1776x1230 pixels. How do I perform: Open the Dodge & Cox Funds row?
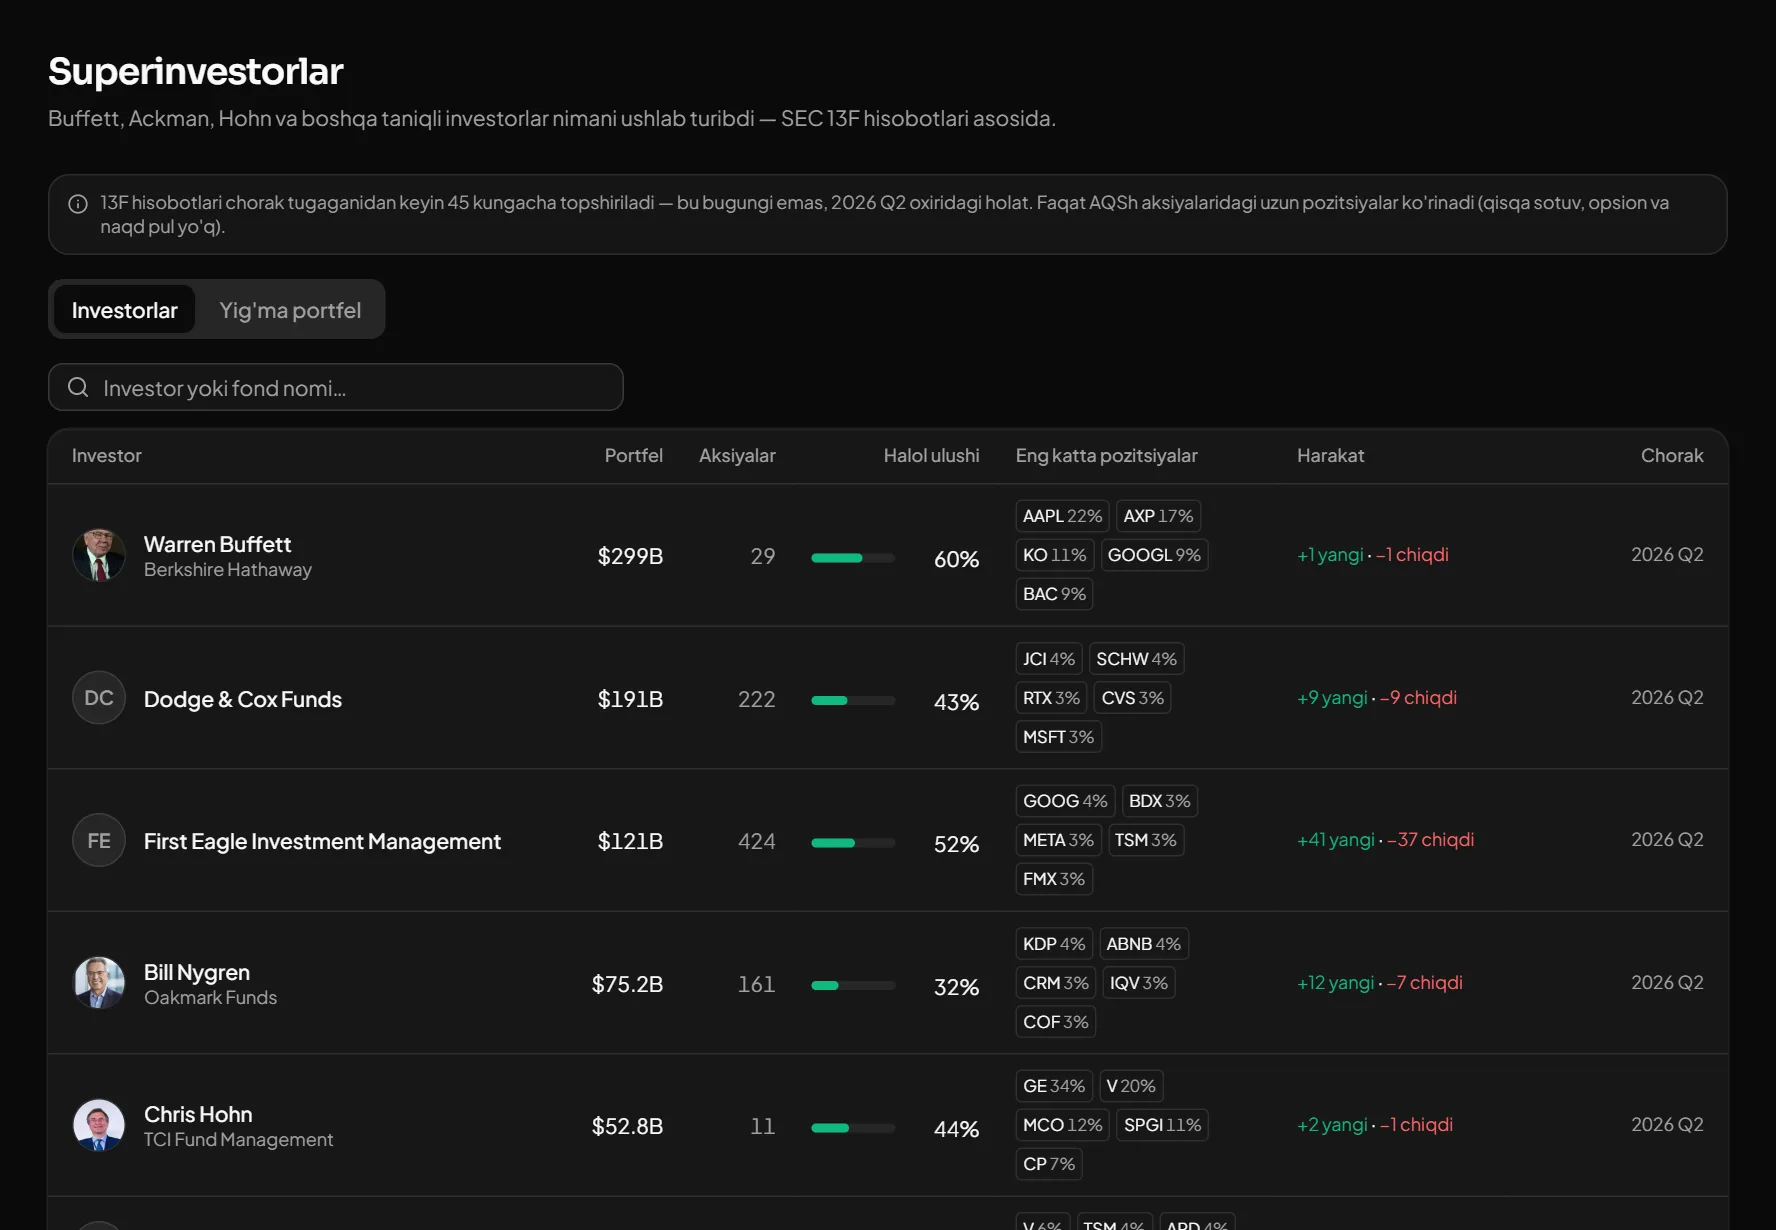tap(888, 698)
